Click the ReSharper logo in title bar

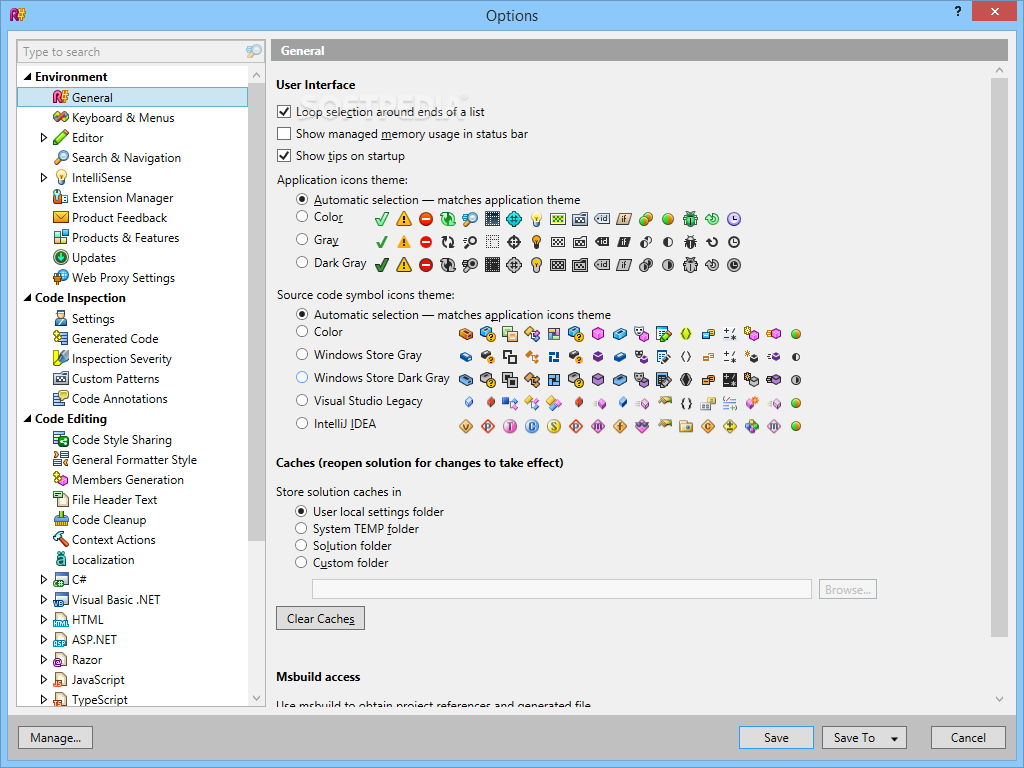click(x=18, y=14)
